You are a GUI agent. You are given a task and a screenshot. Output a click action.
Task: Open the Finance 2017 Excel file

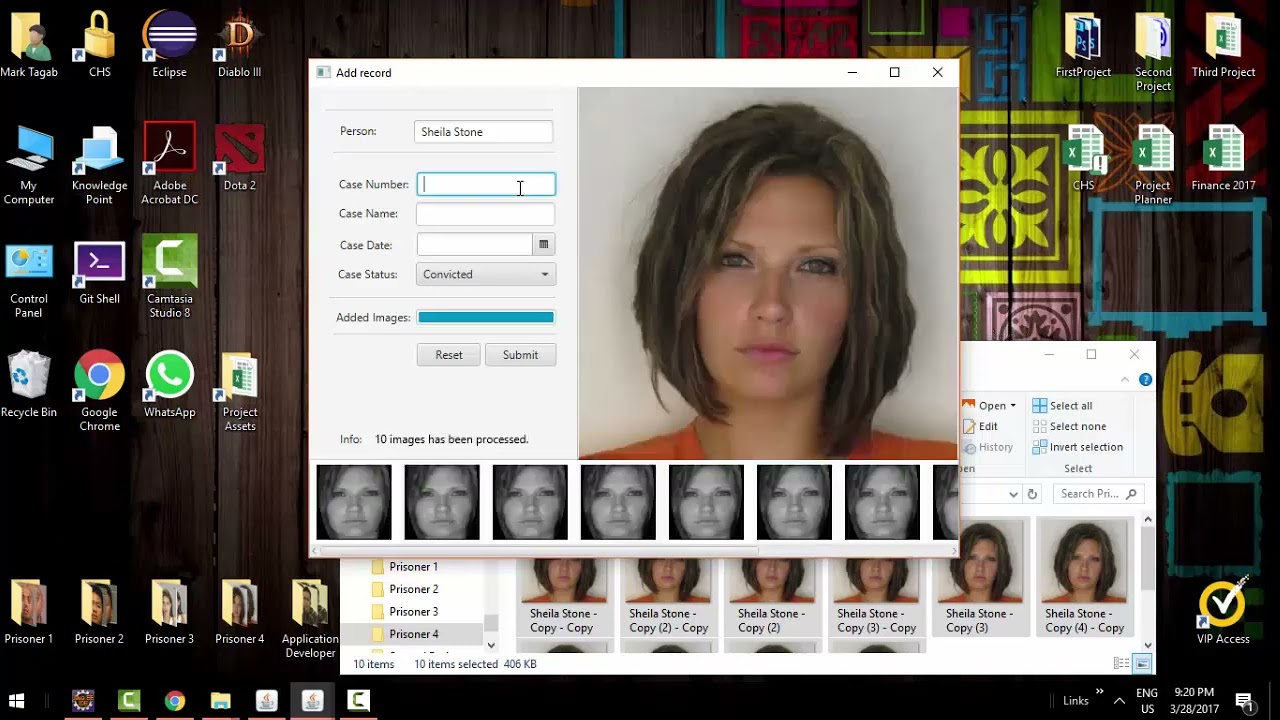(x=1223, y=158)
